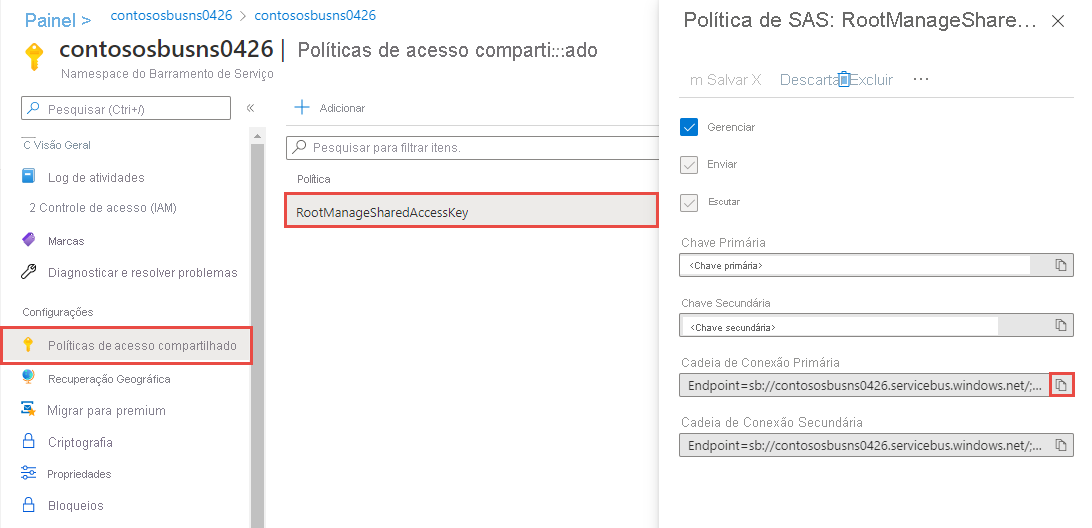Click the Política column header
This screenshot has height=528, width=1092.
point(314,179)
